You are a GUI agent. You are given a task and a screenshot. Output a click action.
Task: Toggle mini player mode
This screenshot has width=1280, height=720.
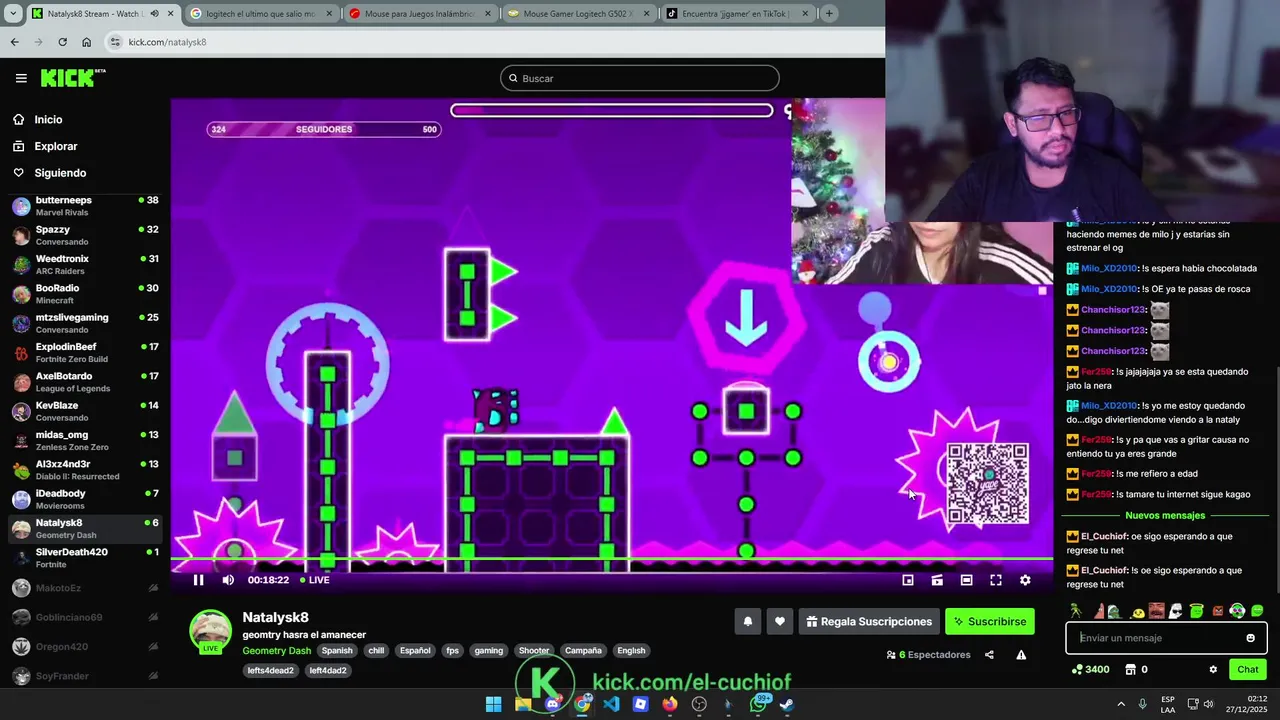click(x=908, y=580)
